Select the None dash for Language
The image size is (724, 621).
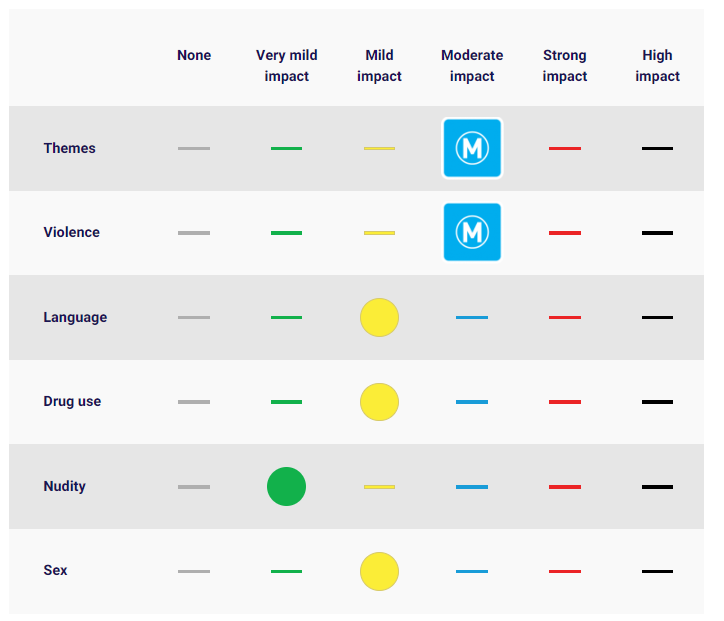[x=194, y=317]
